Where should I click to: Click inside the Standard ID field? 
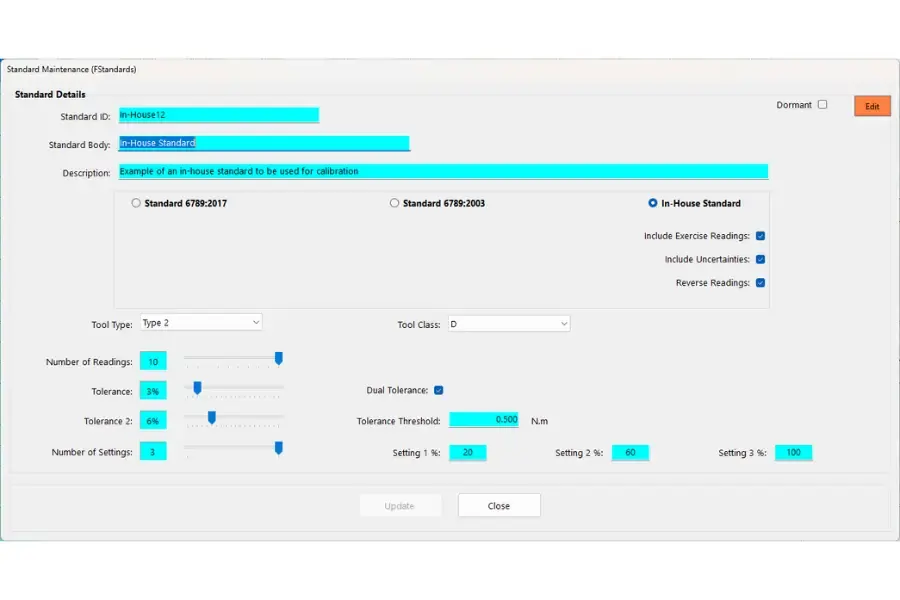click(x=220, y=115)
